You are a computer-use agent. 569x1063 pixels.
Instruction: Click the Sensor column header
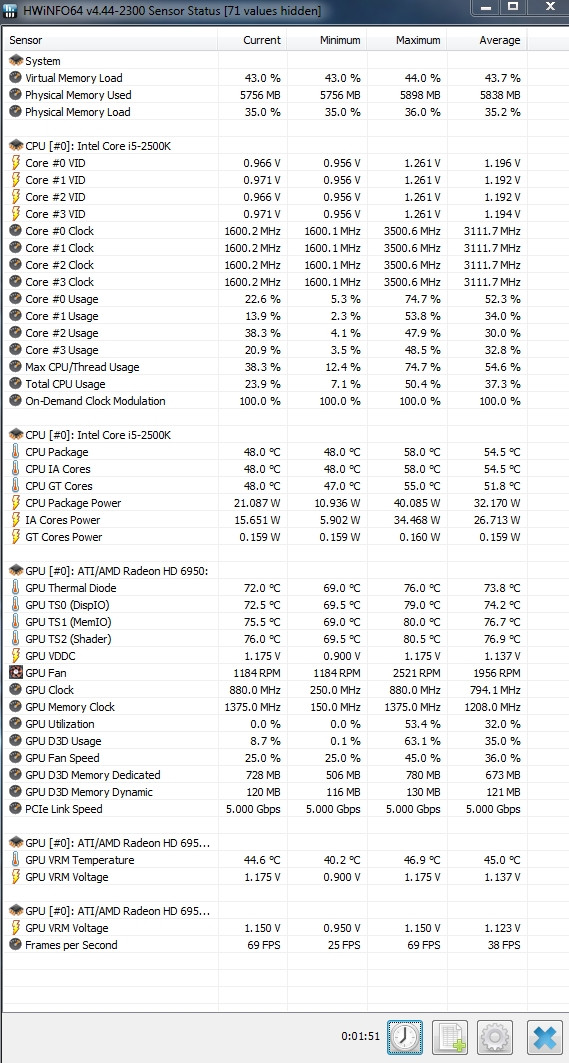pyautogui.click(x=111, y=40)
